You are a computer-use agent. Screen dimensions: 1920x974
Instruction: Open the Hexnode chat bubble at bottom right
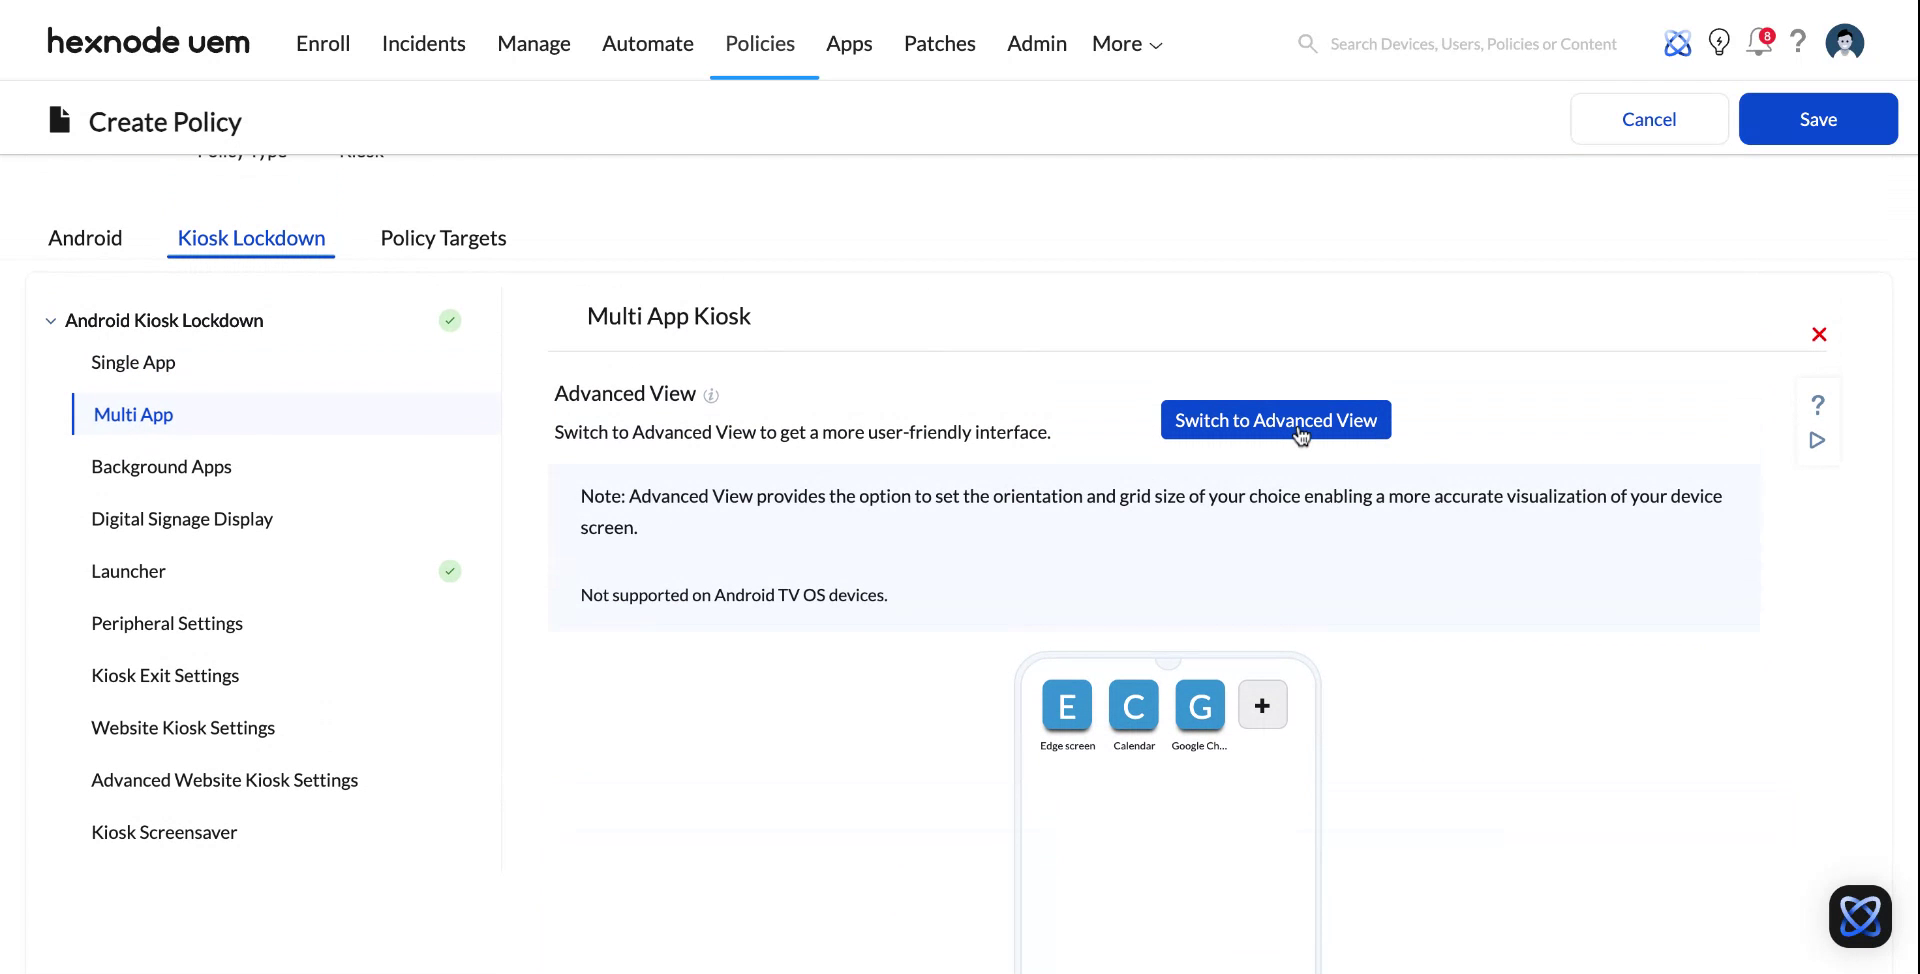(x=1860, y=916)
